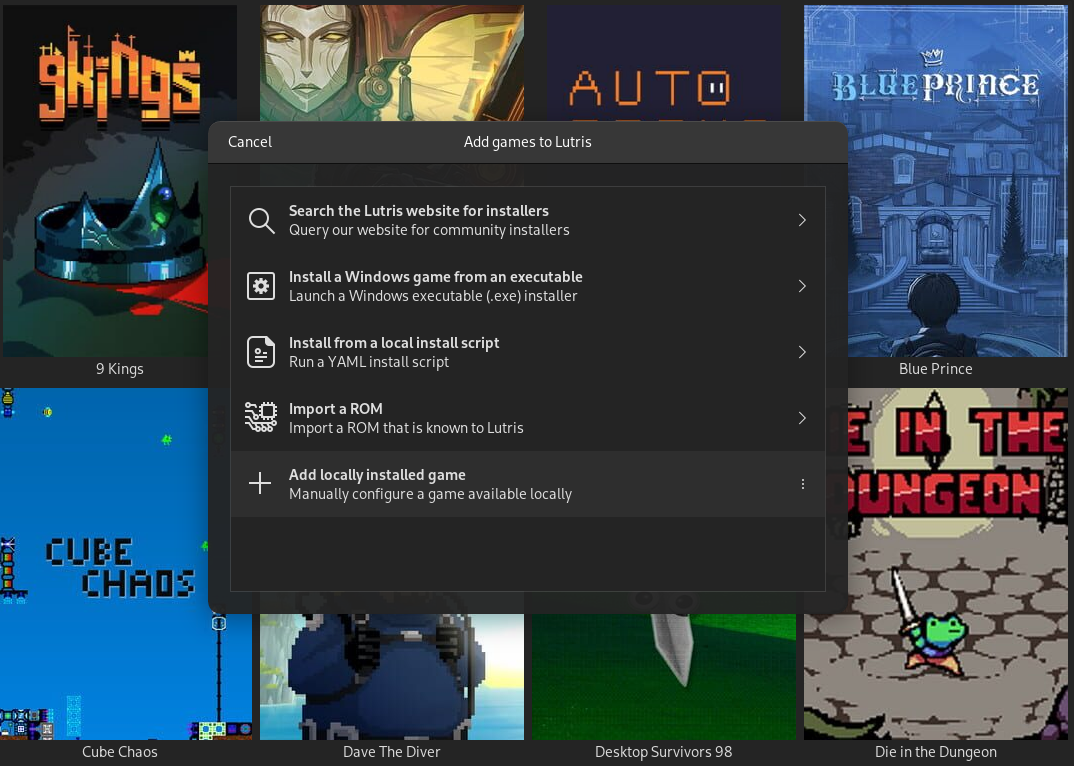Click Launch a Windows executable (.exe) installer text
This screenshot has width=1074, height=766.
point(433,296)
